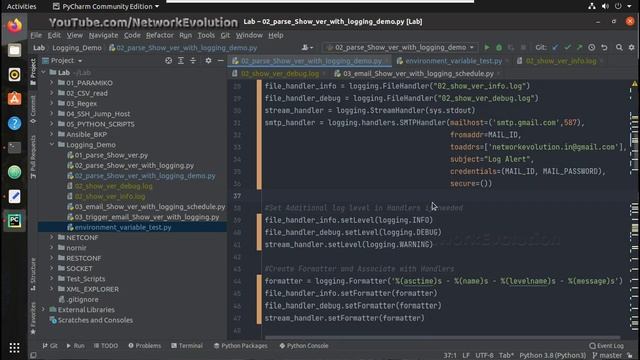Open the user account icon dropdown in toolbar
The width and height of the screenshot is (640, 360).
pos(307,47)
